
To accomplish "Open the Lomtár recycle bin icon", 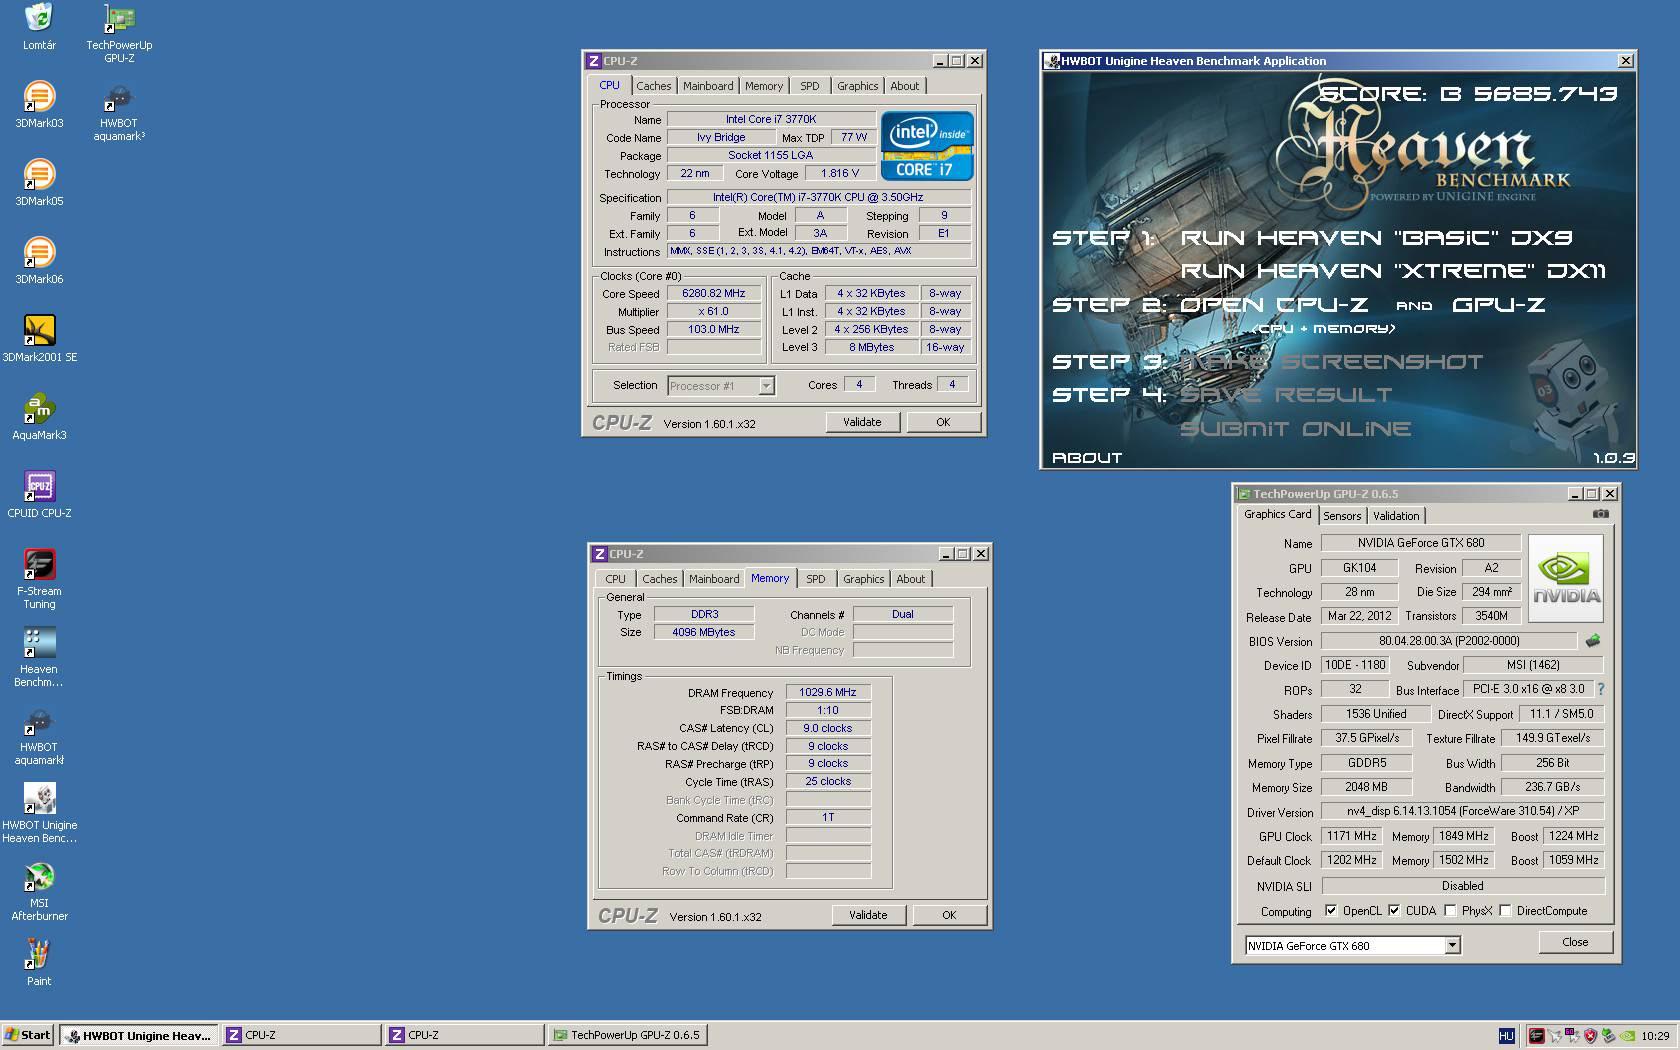I will click(x=39, y=27).
